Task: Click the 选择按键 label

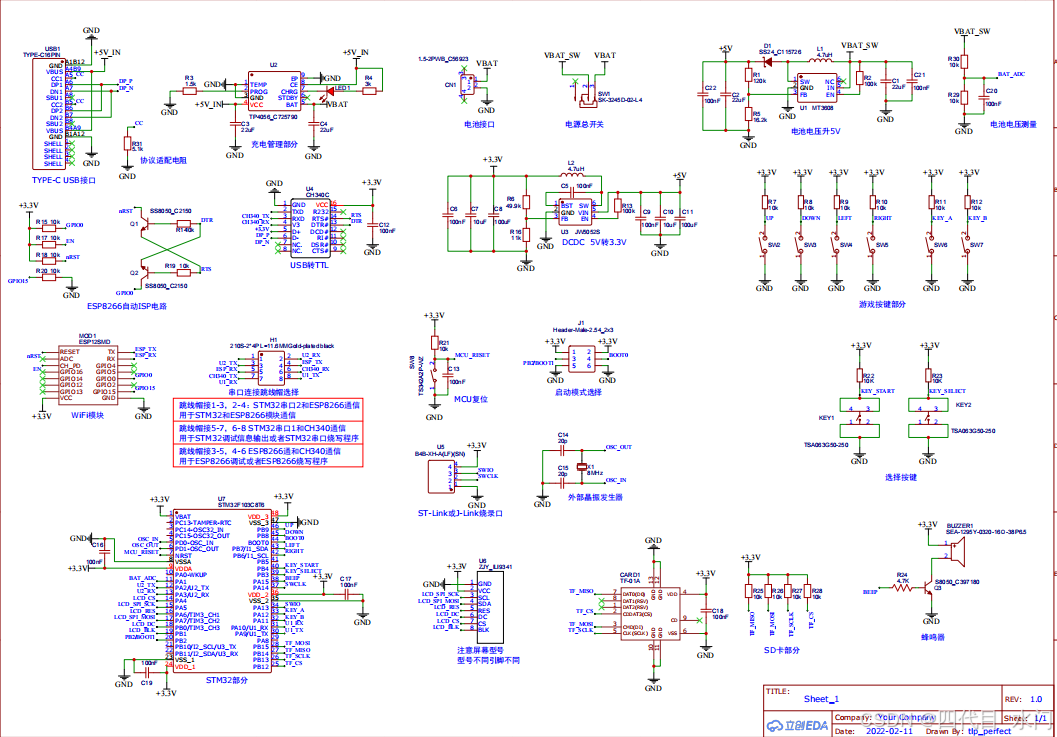Action: (x=901, y=477)
